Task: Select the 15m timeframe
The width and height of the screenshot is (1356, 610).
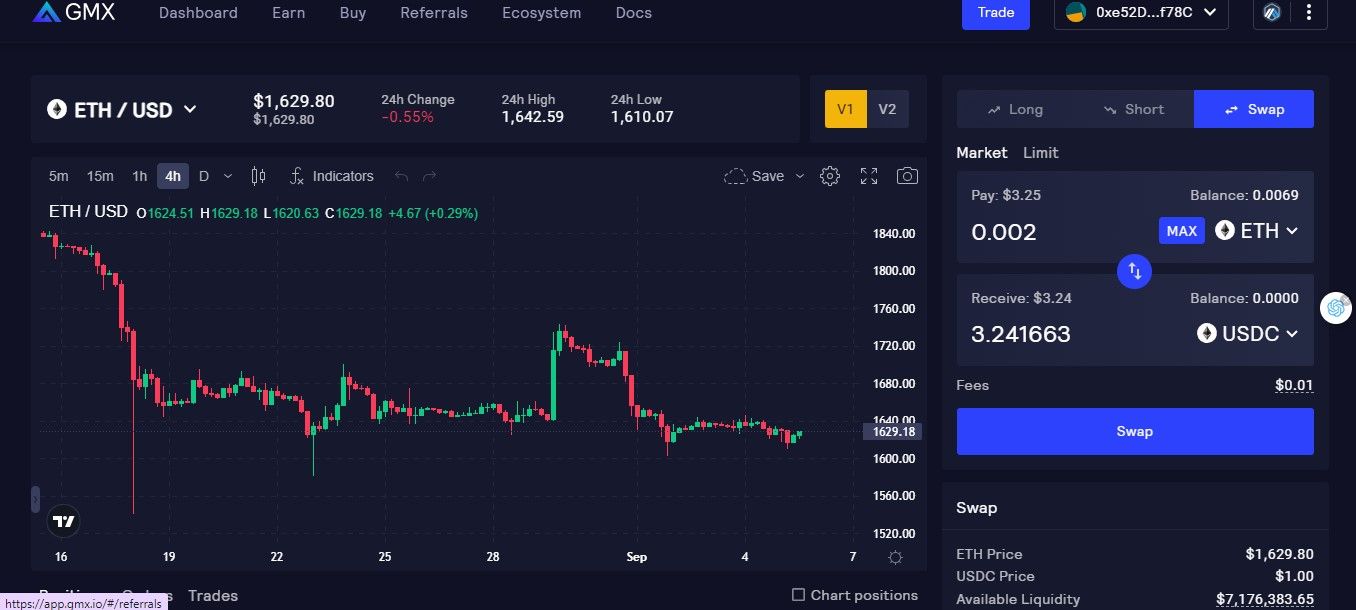Action: 100,176
